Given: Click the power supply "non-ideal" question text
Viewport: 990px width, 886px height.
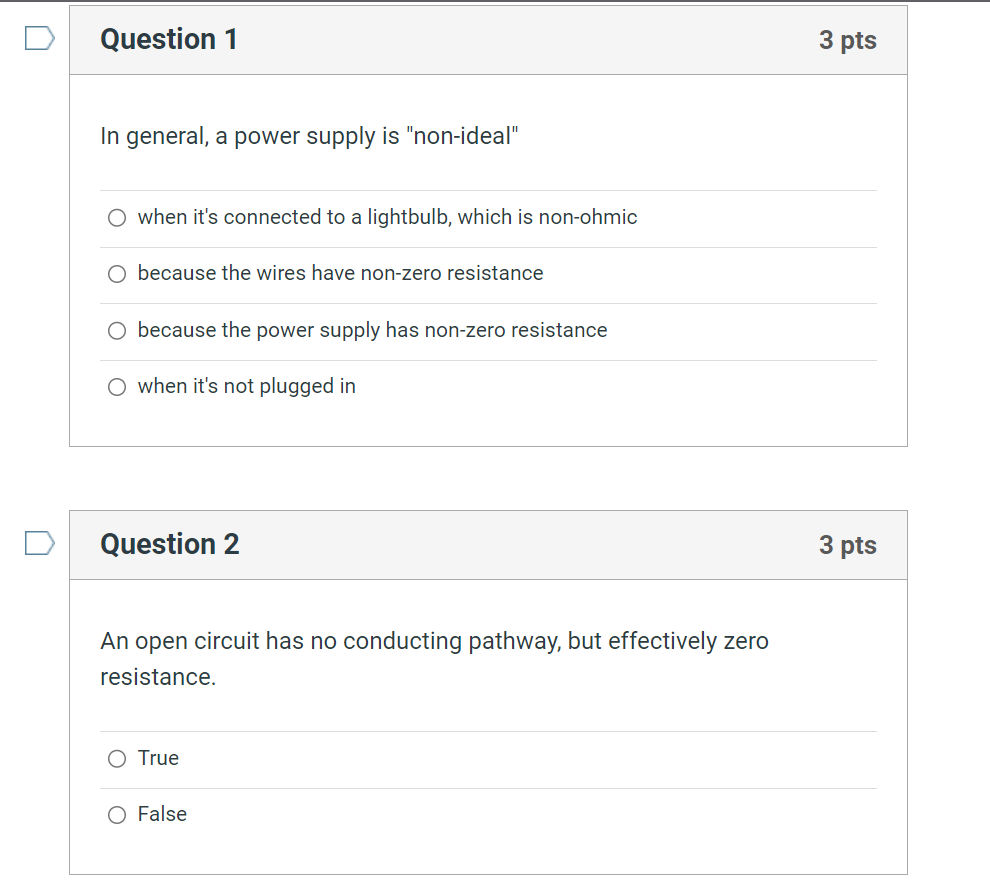Looking at the screenshot, I should click(309, 136).
